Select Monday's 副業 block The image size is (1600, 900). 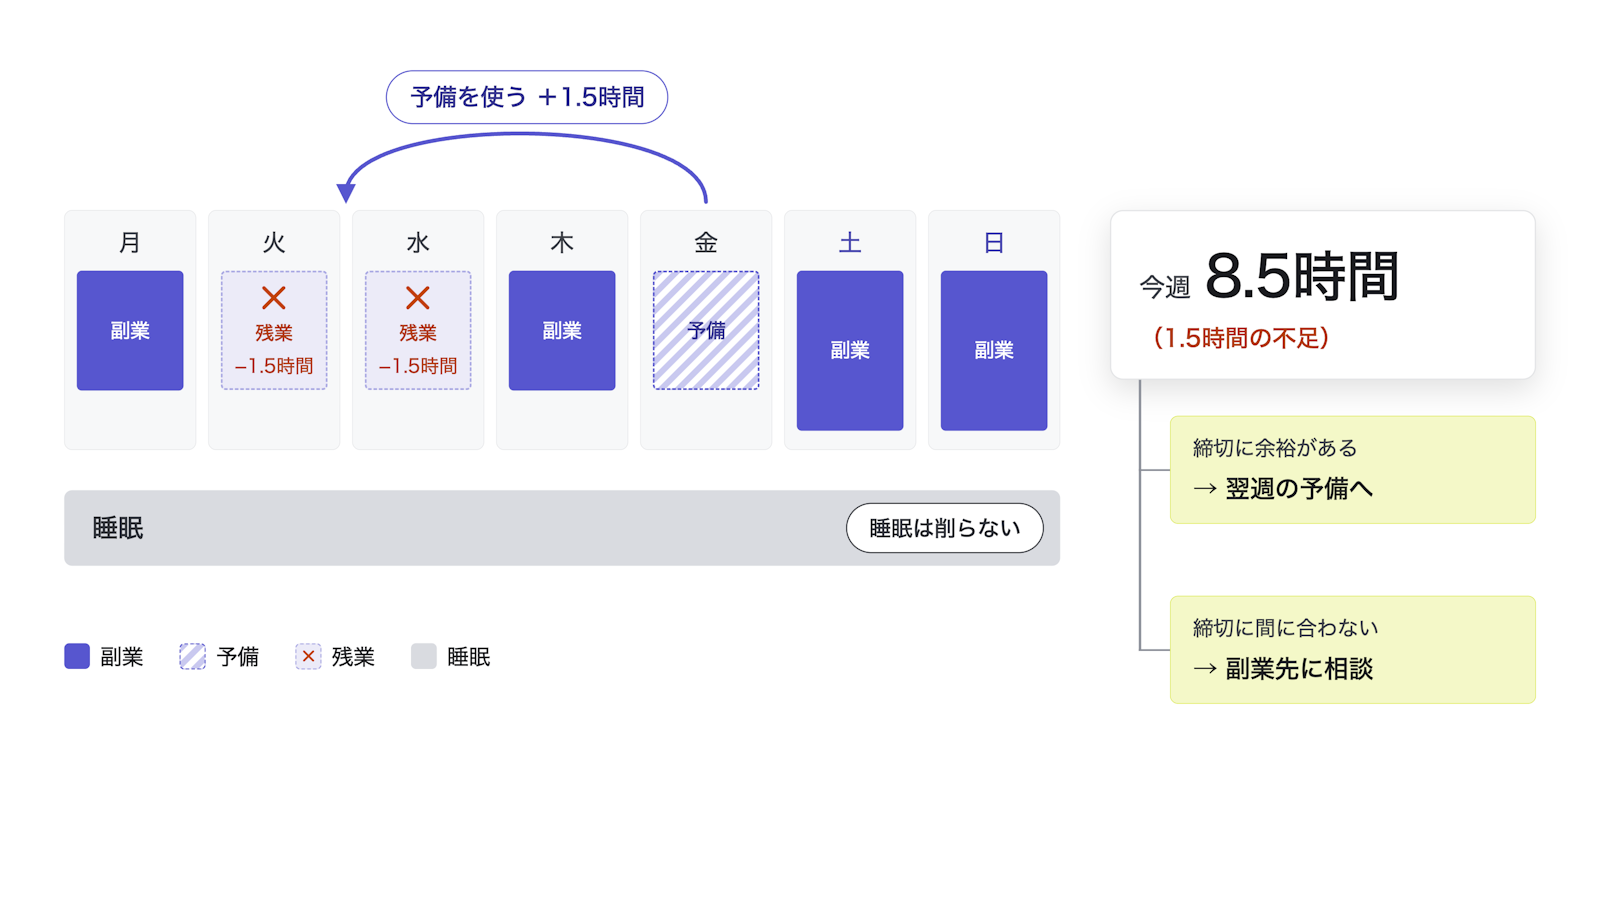[x=130, y=330]
